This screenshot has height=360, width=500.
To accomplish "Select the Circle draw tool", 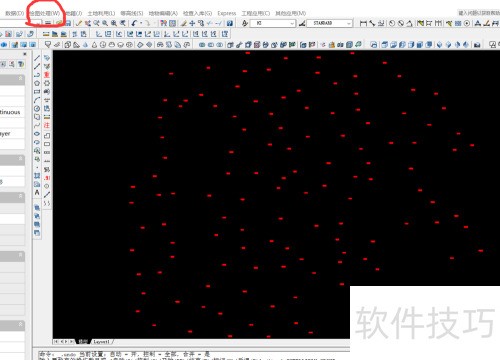I will click(37, 108).
